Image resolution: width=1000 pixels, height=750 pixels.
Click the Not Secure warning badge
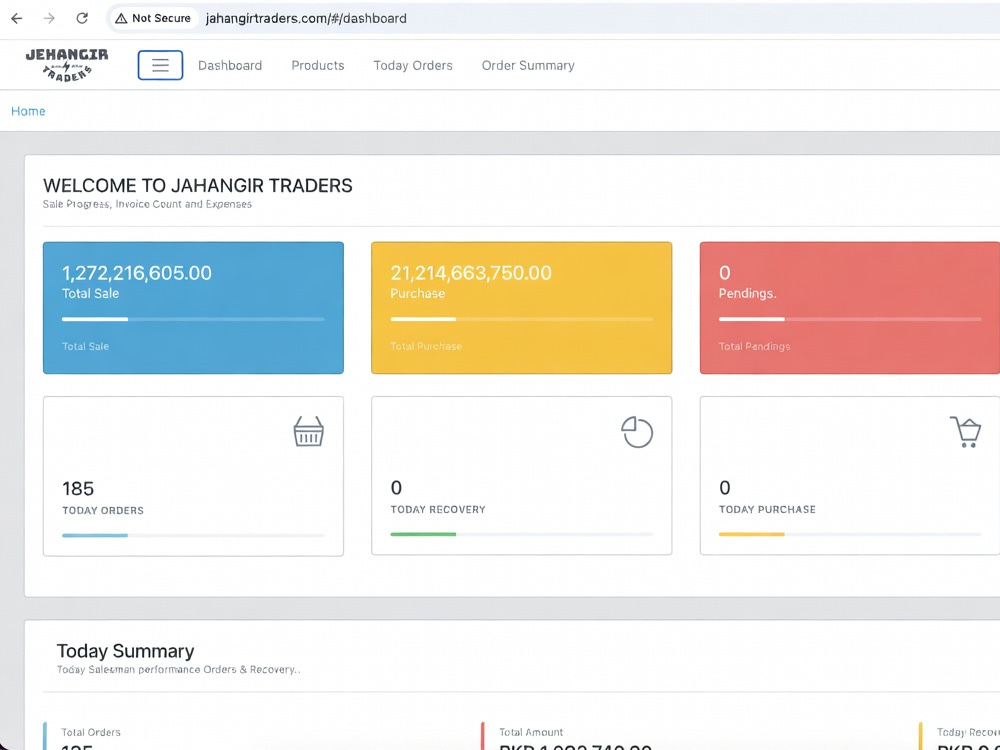pyautogui.click(x=153, y=18)
